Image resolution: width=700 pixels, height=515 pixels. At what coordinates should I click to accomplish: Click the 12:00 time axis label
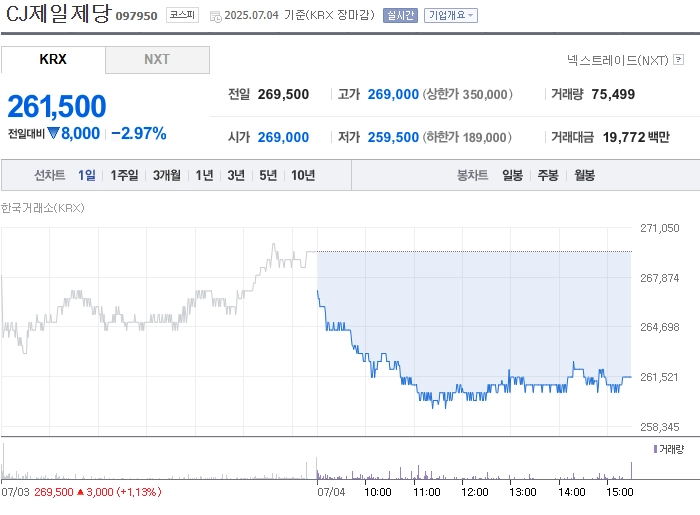pyautogui.click(x=475, y=492)
